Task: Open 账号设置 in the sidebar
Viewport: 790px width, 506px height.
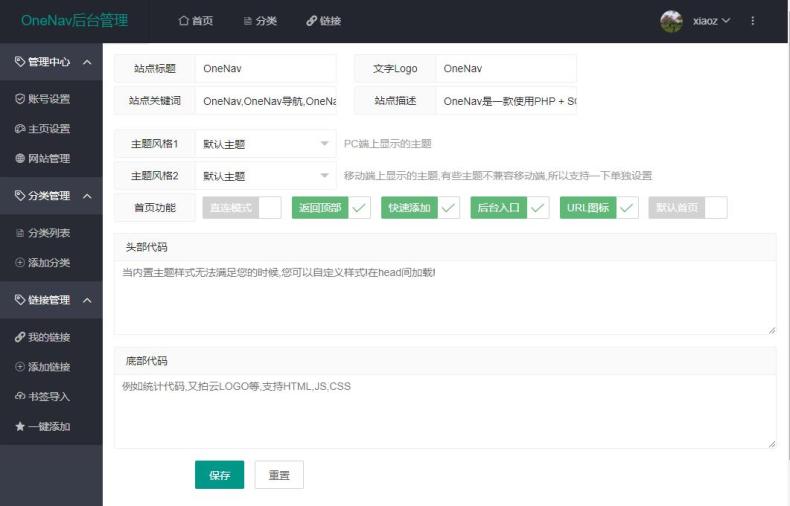Action: click(x=51, y=99)
